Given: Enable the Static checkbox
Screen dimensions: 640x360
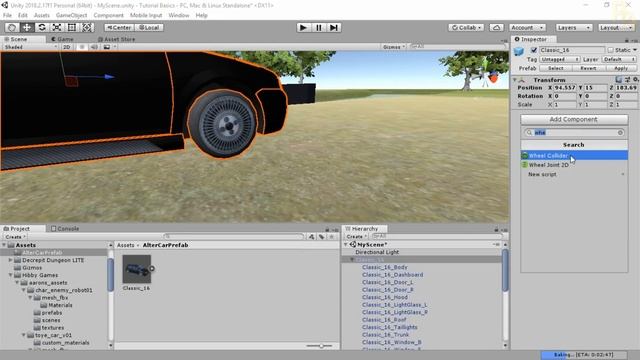Looking at the screenshot, I should 611,50.
